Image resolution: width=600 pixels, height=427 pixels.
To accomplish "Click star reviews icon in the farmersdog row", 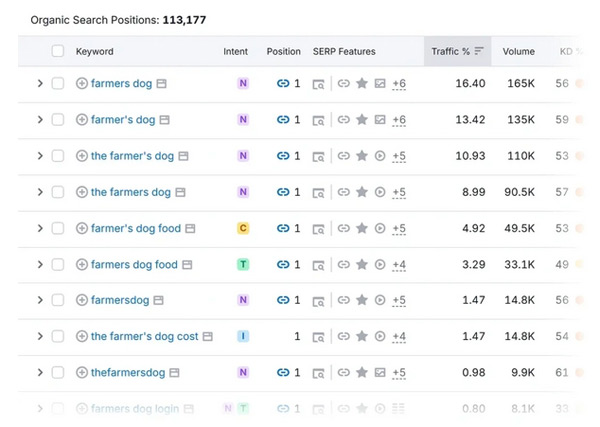I will 362,301.
